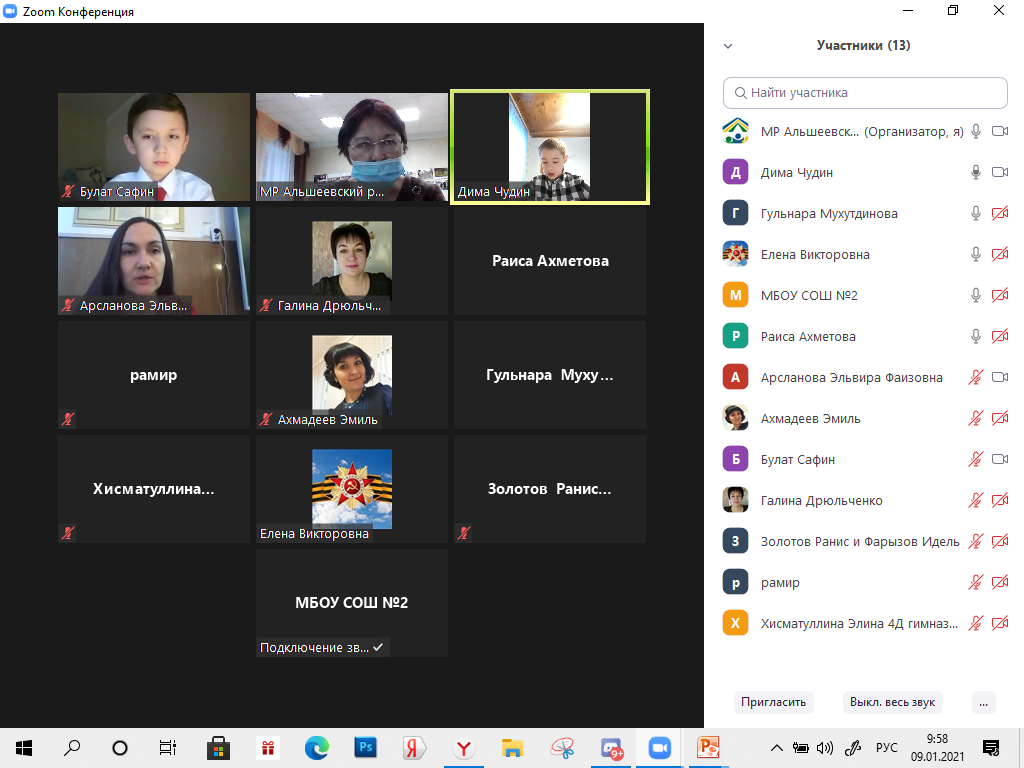Collapse the Участники panel with the chevron
Image resolution: width=1024 pixels, height=768 pixels.
pyautogui.click(x=728, y=46)
